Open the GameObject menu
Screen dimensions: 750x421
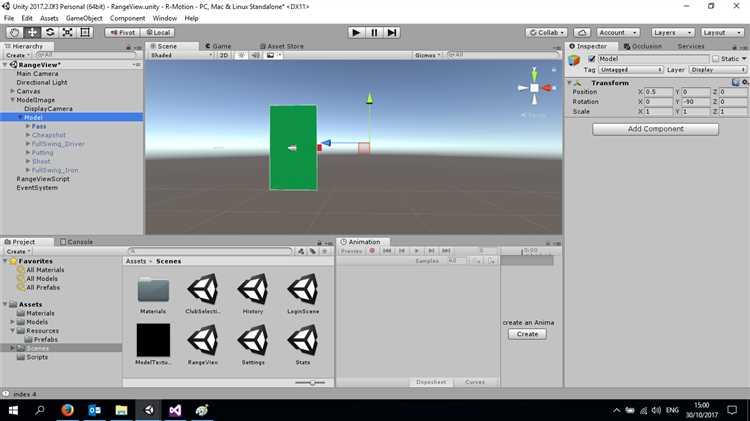coord(84,18)
